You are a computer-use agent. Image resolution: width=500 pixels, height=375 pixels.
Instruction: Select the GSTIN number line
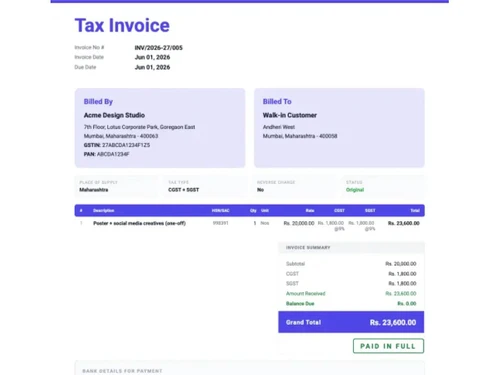117,145
